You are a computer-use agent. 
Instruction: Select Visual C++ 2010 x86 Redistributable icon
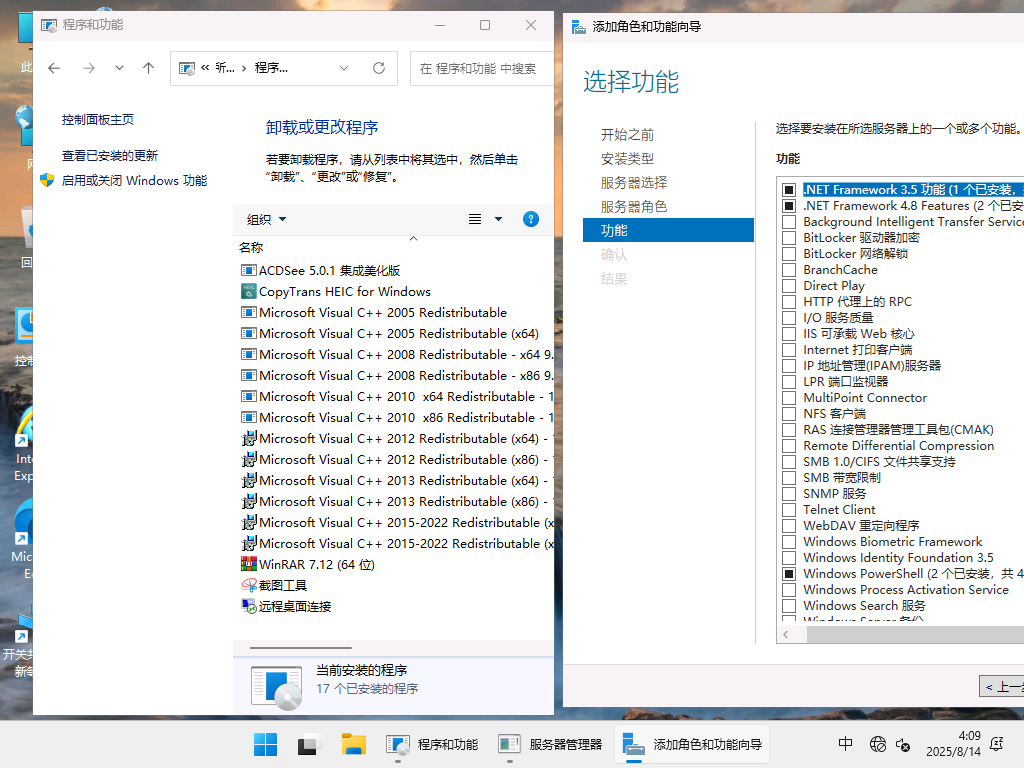[x=248, y=417]
